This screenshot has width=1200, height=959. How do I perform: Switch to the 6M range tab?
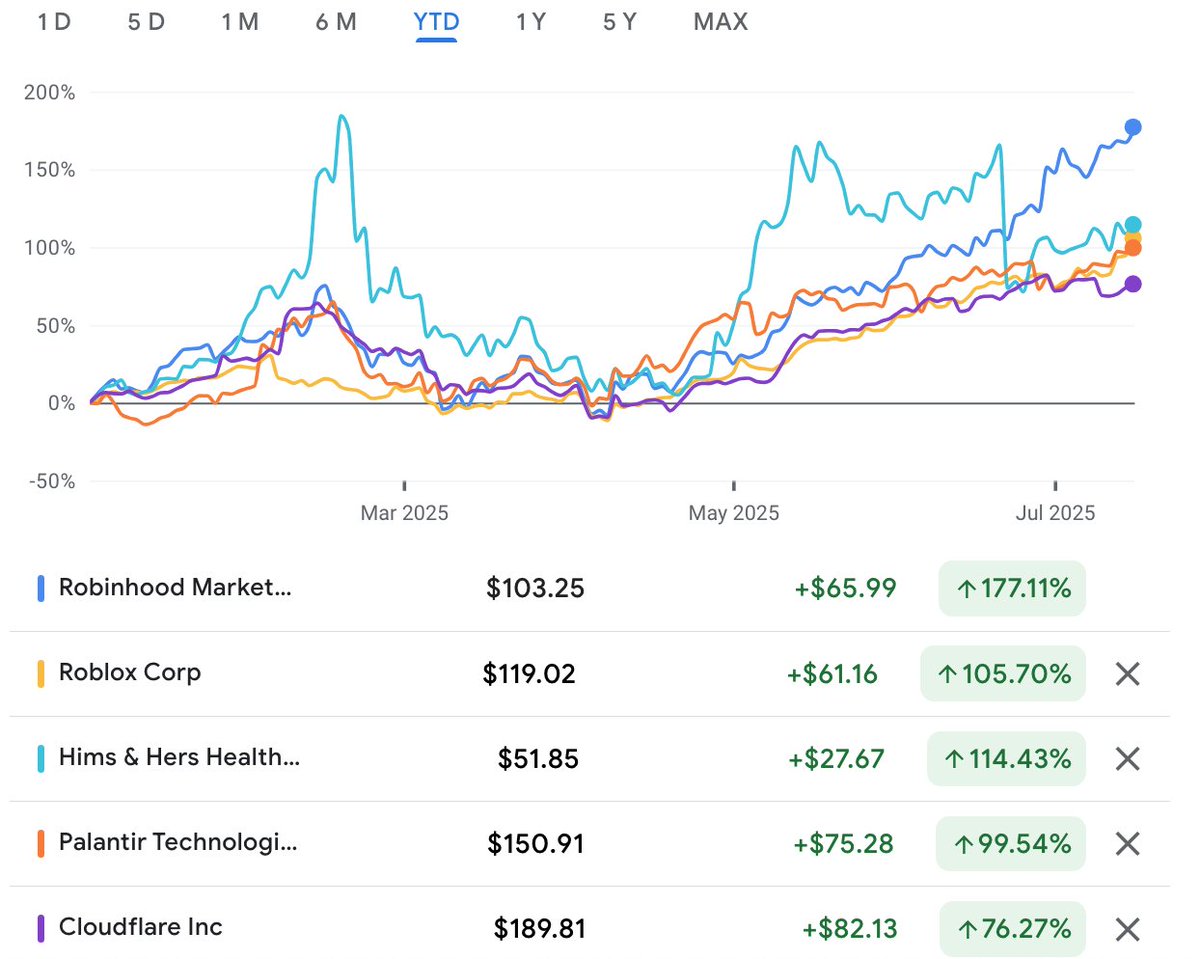[336, 21]
